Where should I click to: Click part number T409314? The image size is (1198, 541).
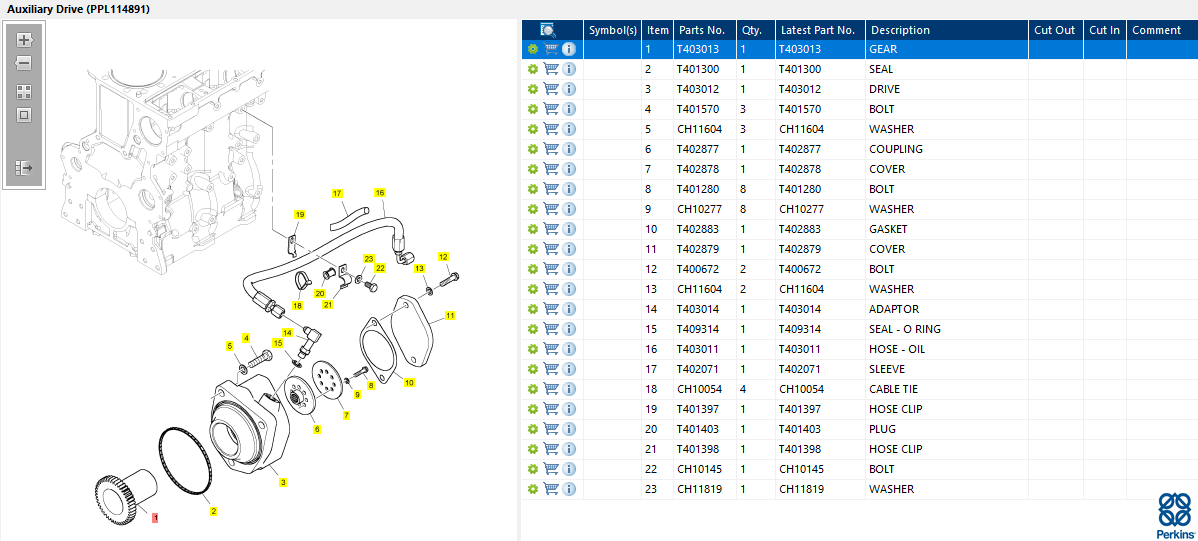click(698, 329)
